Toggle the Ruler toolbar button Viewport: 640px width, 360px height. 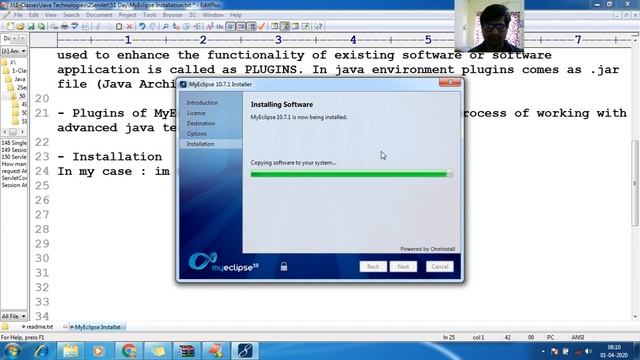click(252, 27)
